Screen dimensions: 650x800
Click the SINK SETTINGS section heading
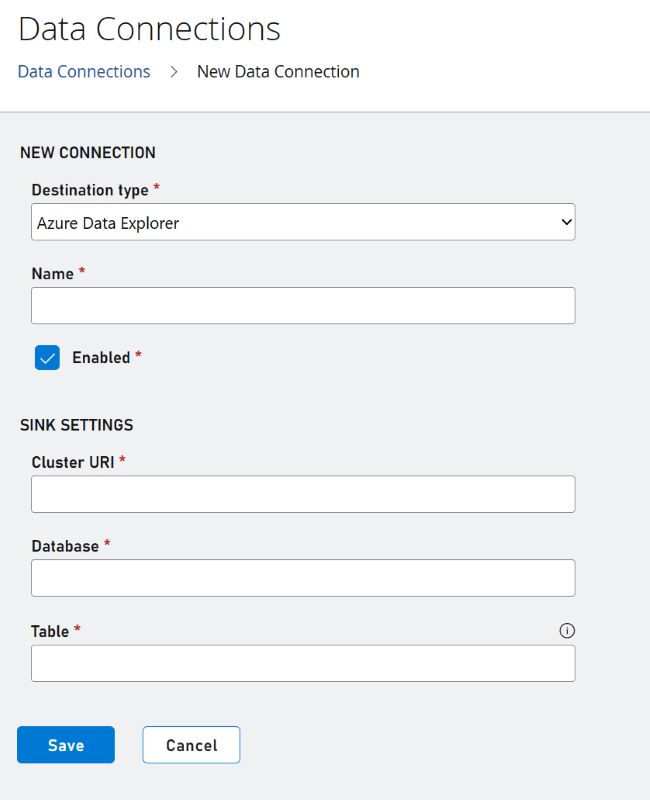pos(77,425)
